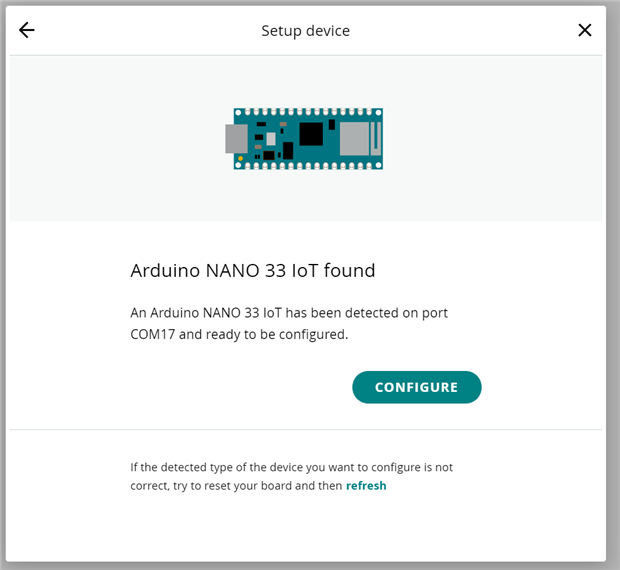Click the text mentioning port COM17
This screenshot has width=620, height=570.
click(x=289, y=323)
